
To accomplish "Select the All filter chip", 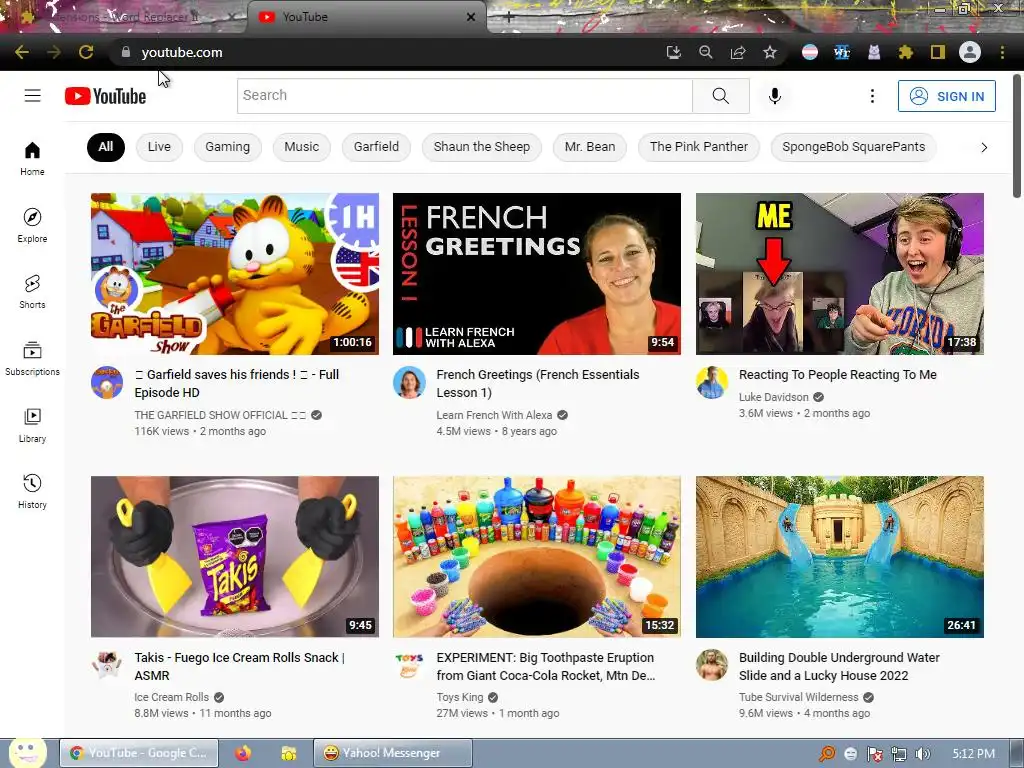I will pyautogui.click(x=106, y=147).
